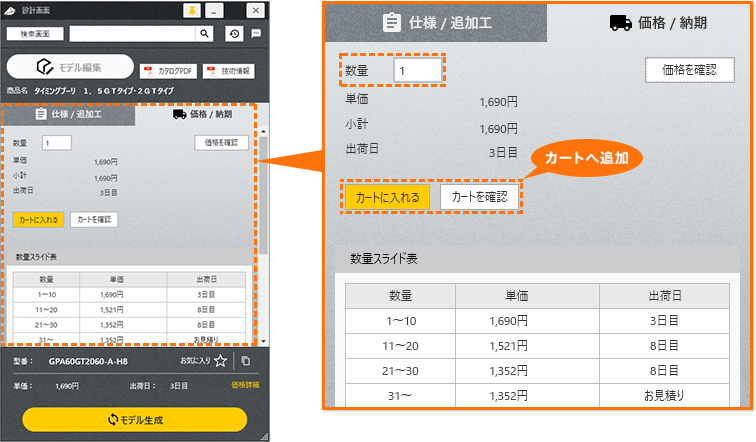Click the copy part number icon

[246, 361]
